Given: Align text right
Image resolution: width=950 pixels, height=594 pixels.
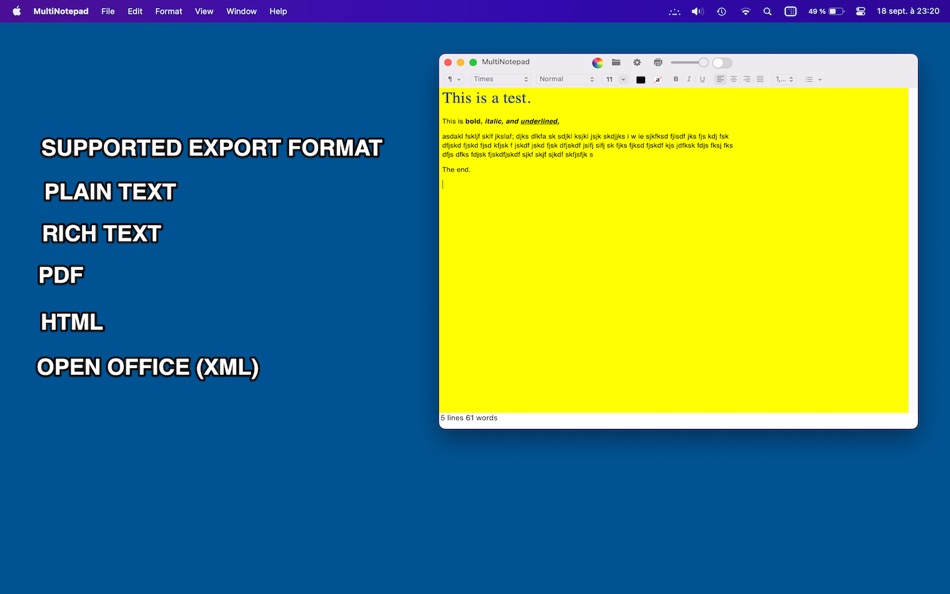Looking at the screenshot, I should (x=747, y=79).
